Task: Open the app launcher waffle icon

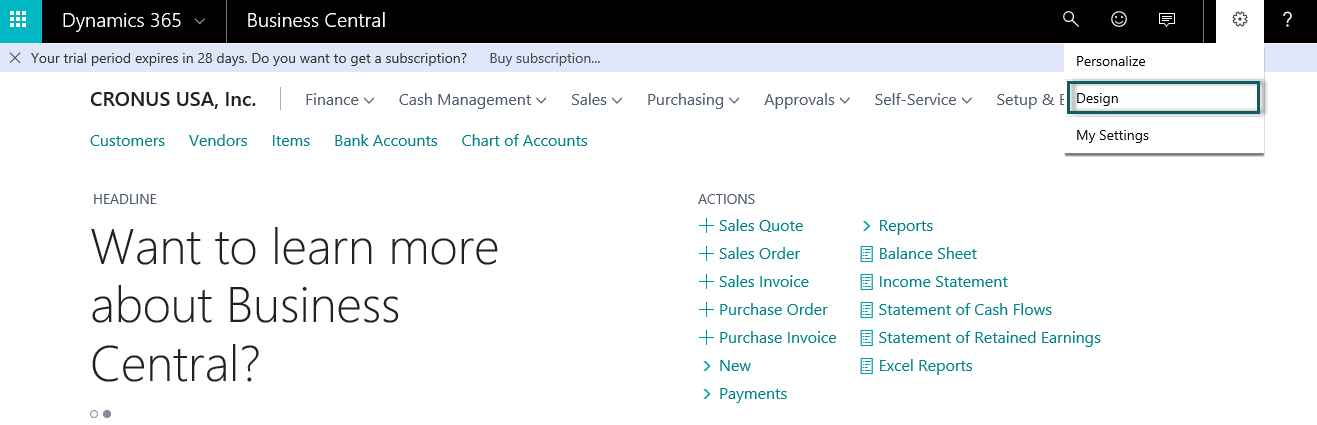Action: coord(20,20)
